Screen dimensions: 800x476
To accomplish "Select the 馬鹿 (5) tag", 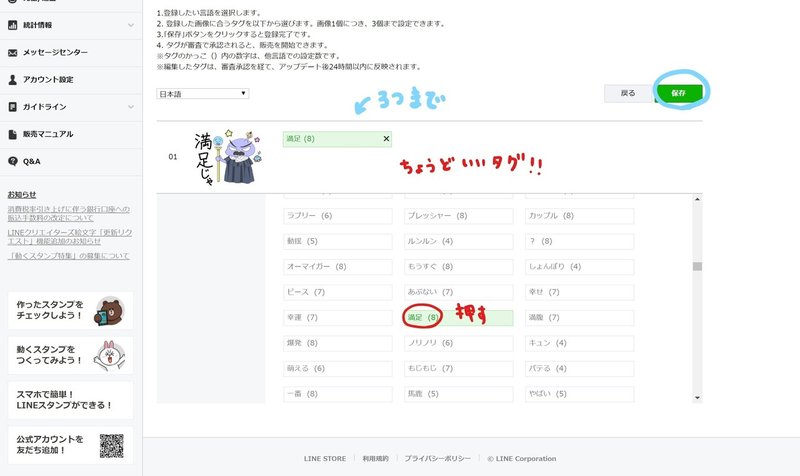I will pos(459,394).
